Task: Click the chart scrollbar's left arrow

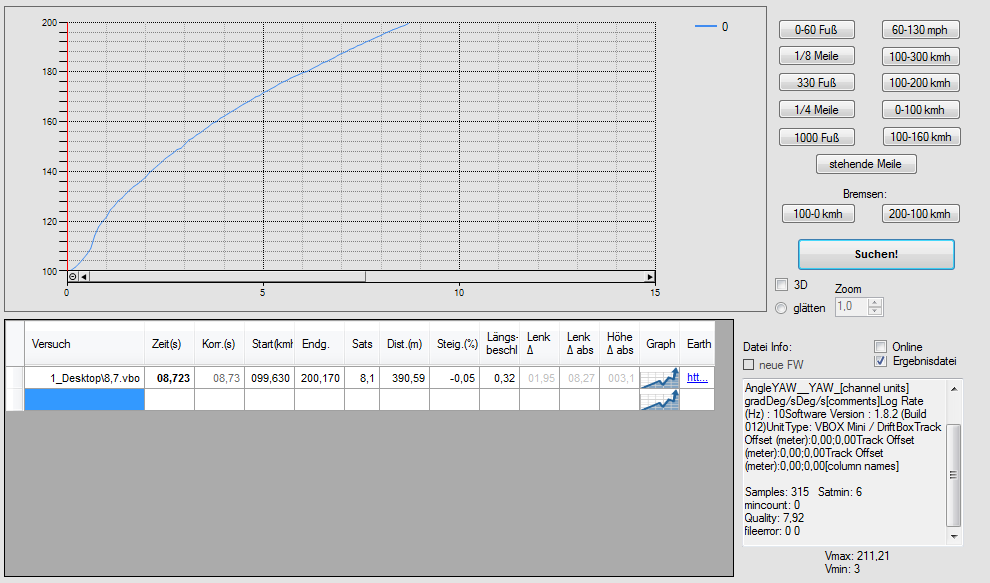Action: pos(84,277)
